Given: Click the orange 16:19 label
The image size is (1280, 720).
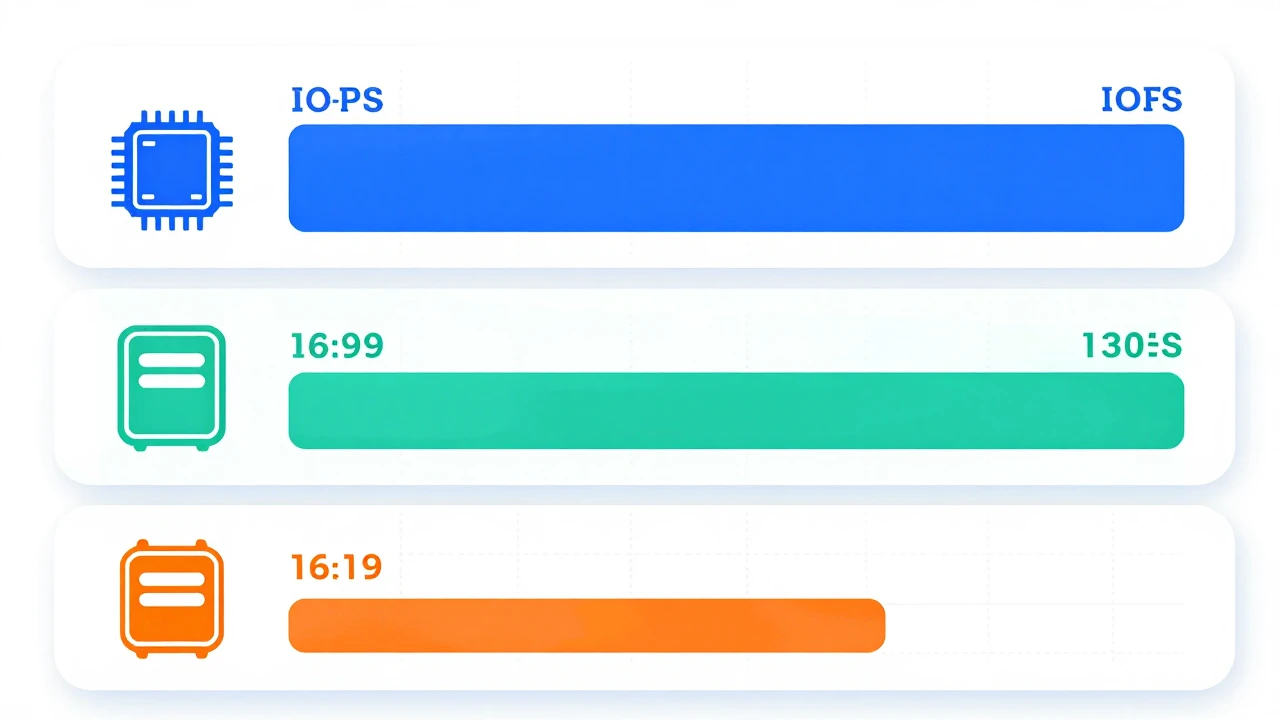Looking at the screenshot, I should (x=336, y=567).
